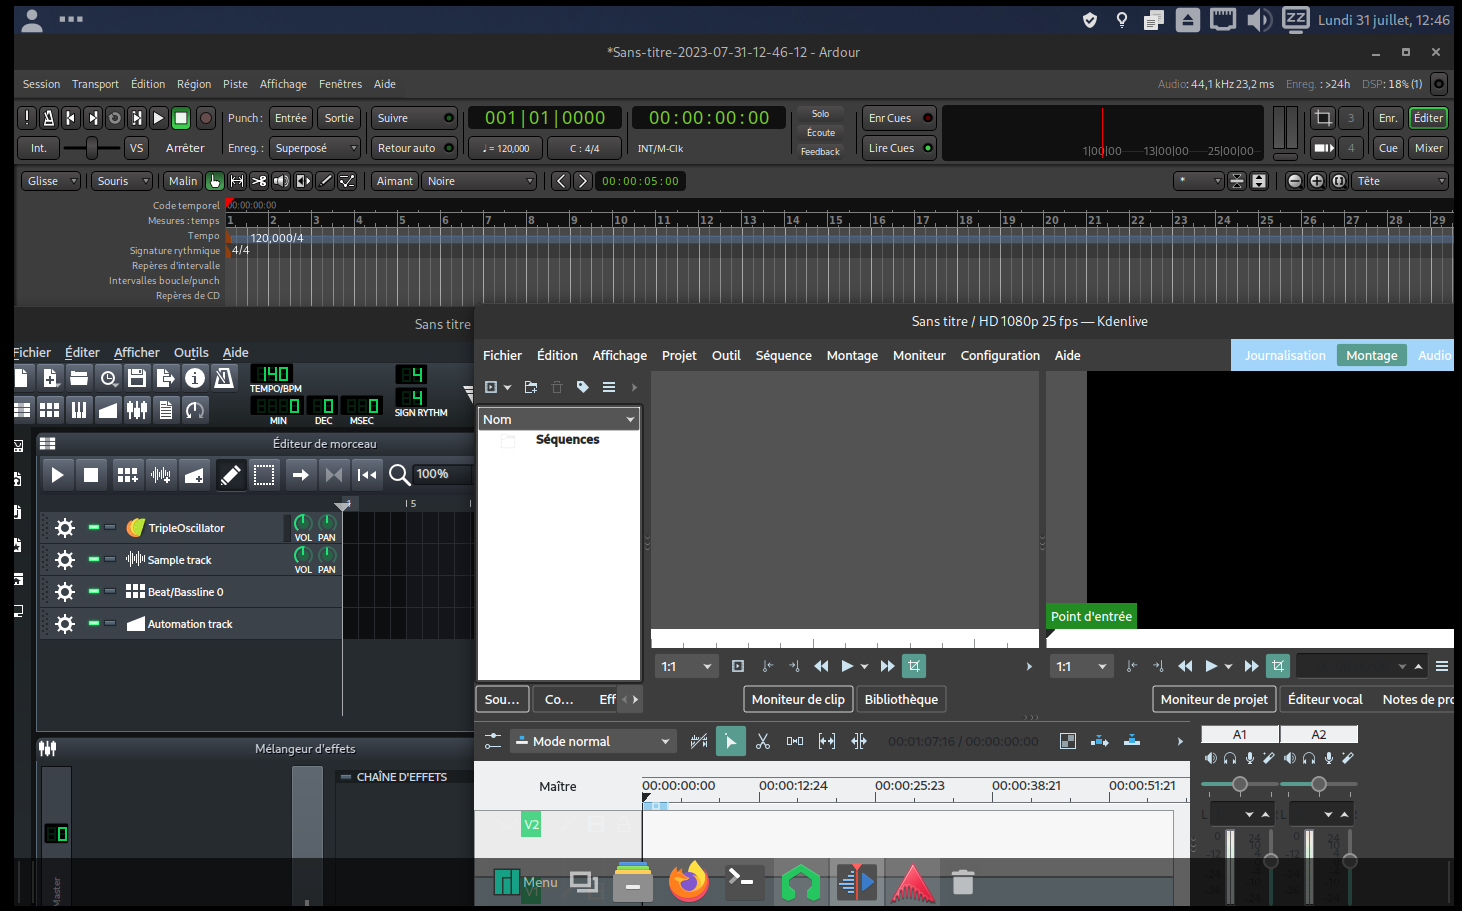Toggle Feedback in Ardour monitor section

tap(820, 151)
